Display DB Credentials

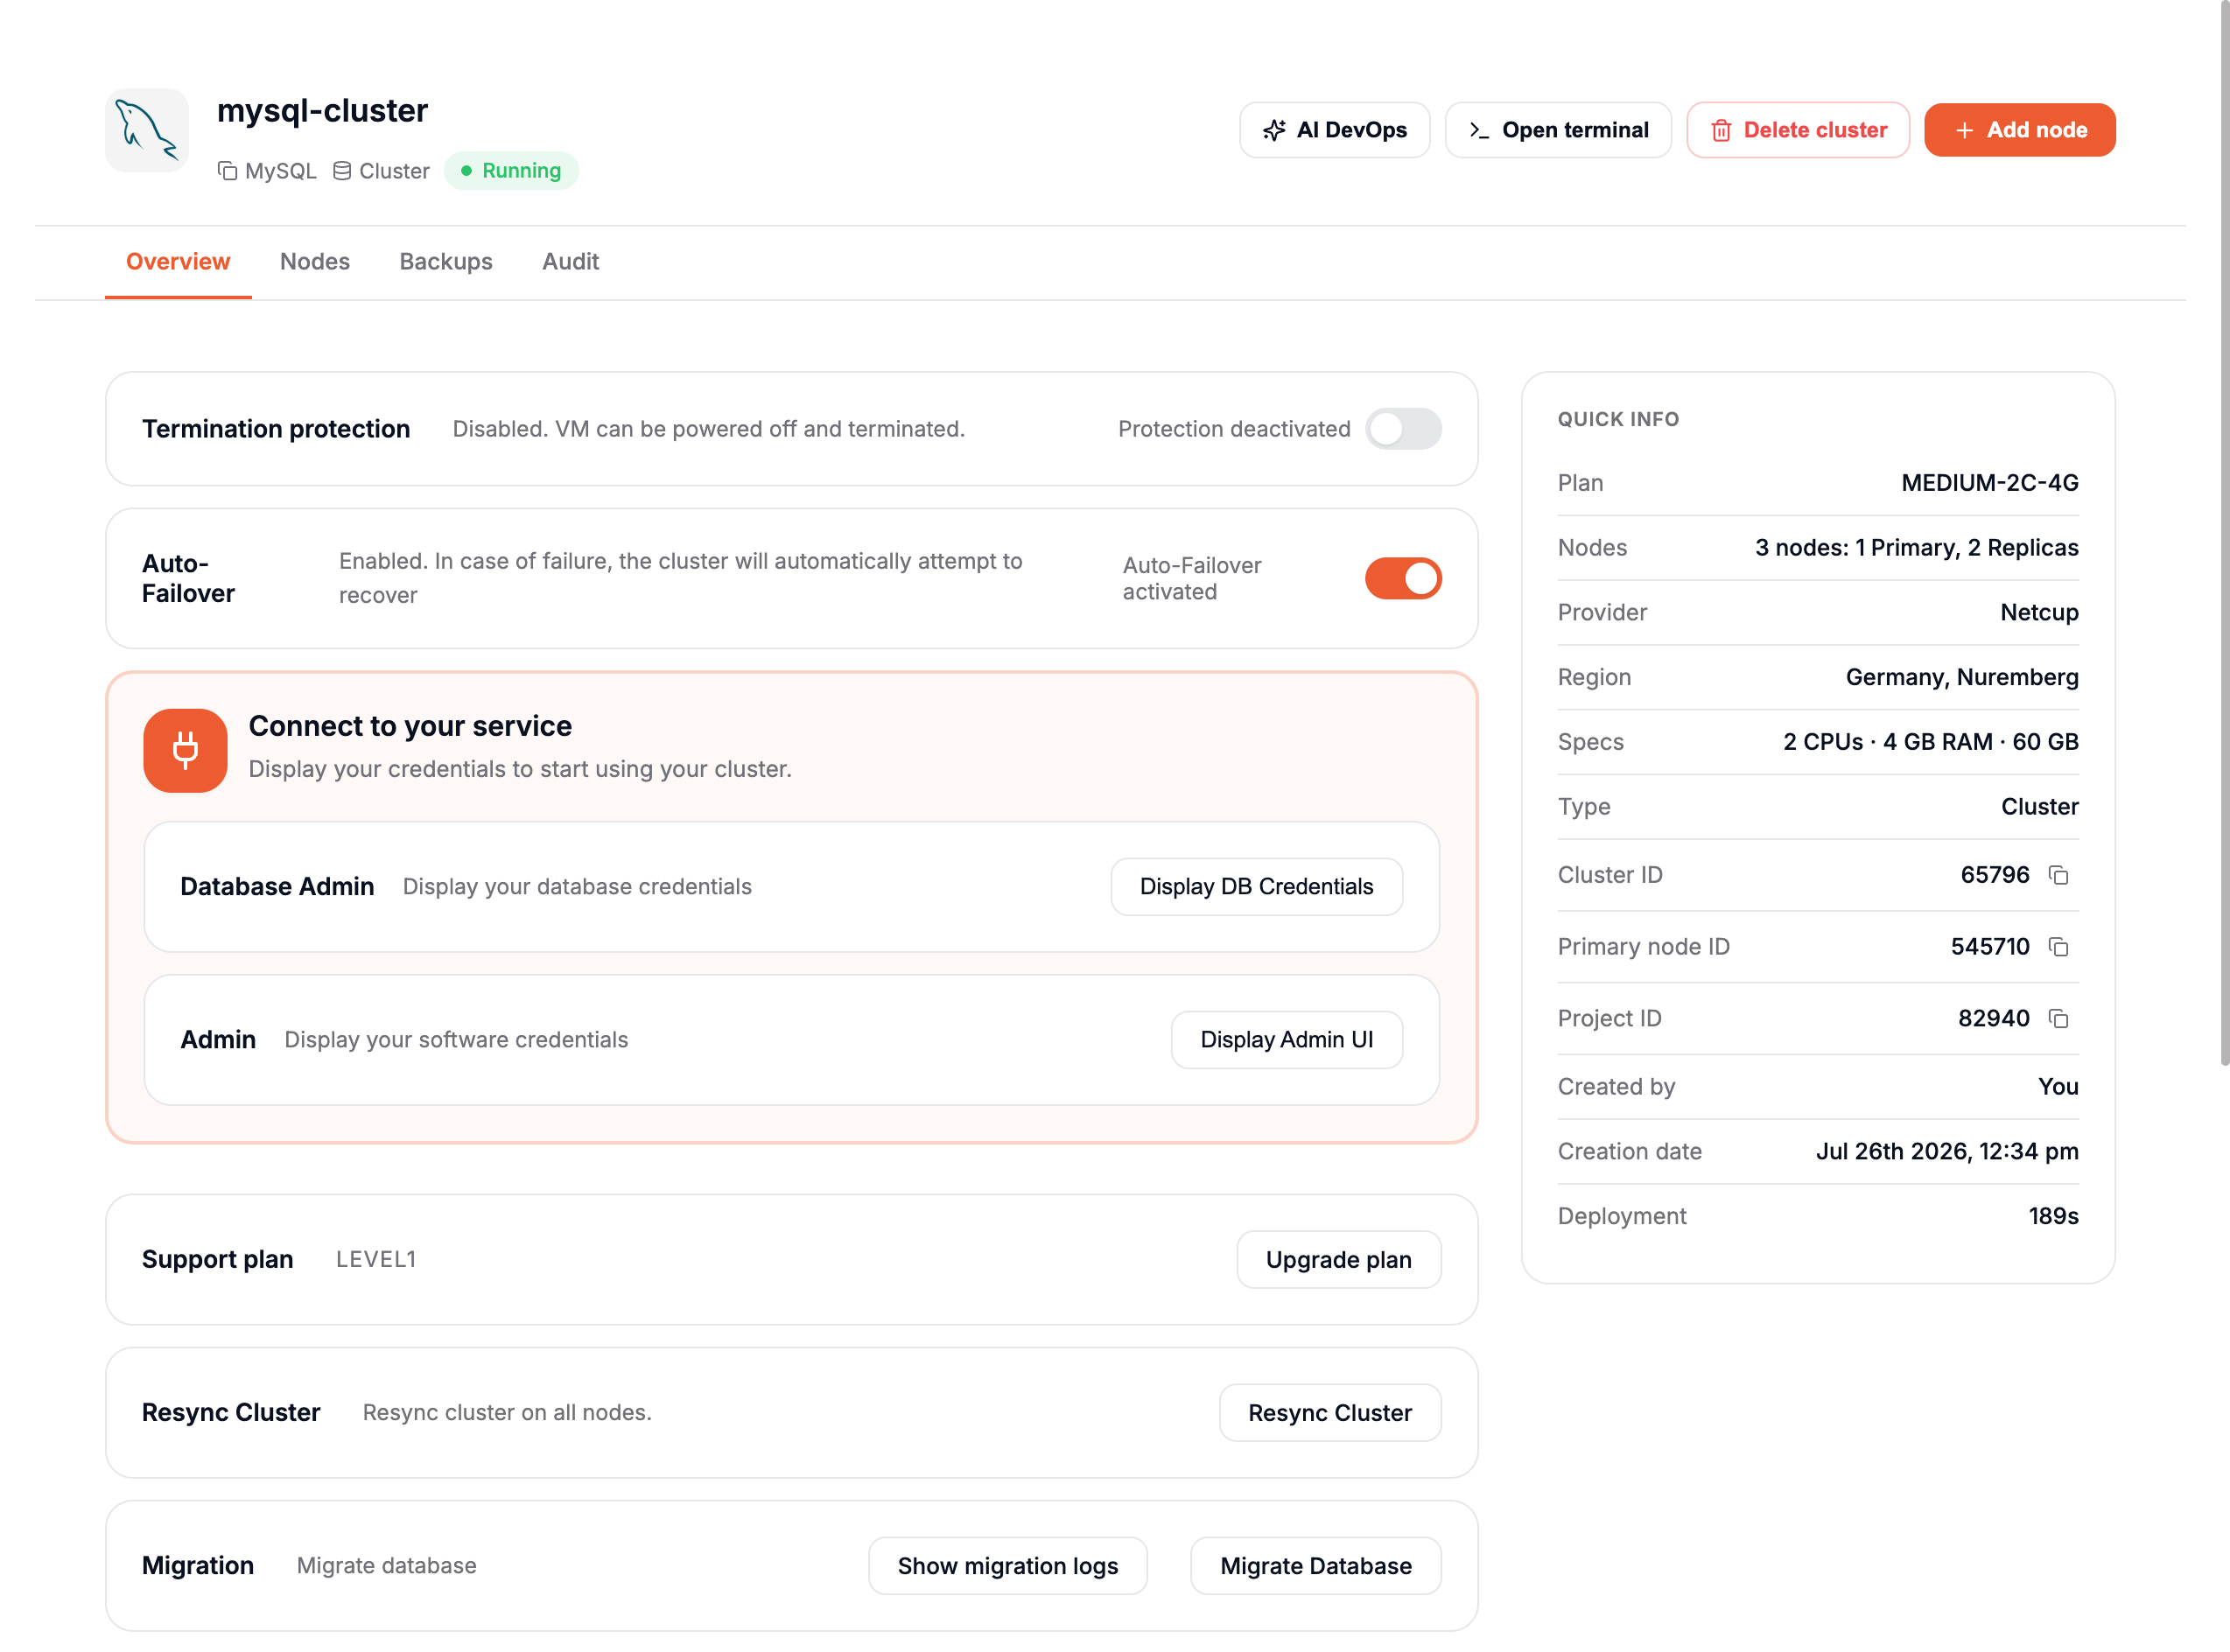[x=1256, y=887]
